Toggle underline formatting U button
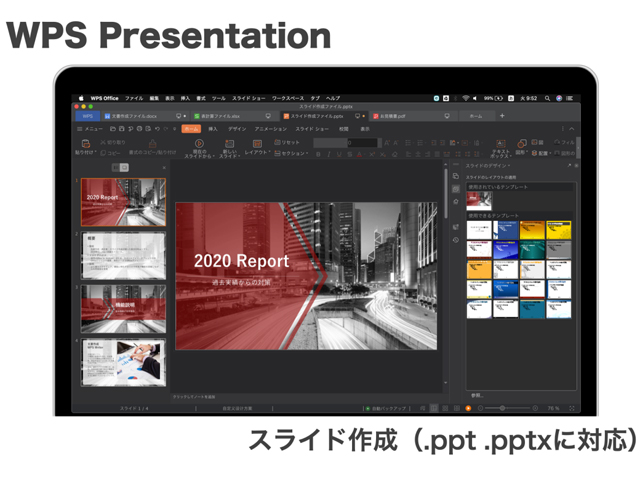The height and width of the screenshot is (480, 640). coord(339,154)
